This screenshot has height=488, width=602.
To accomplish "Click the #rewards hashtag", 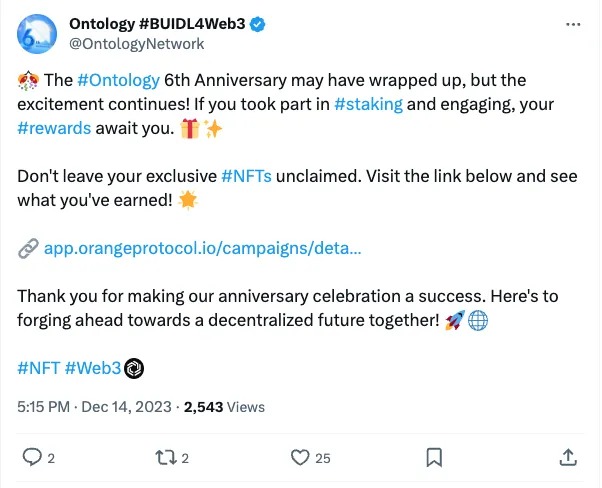I will pyautogui.click(x=55, y=128).
